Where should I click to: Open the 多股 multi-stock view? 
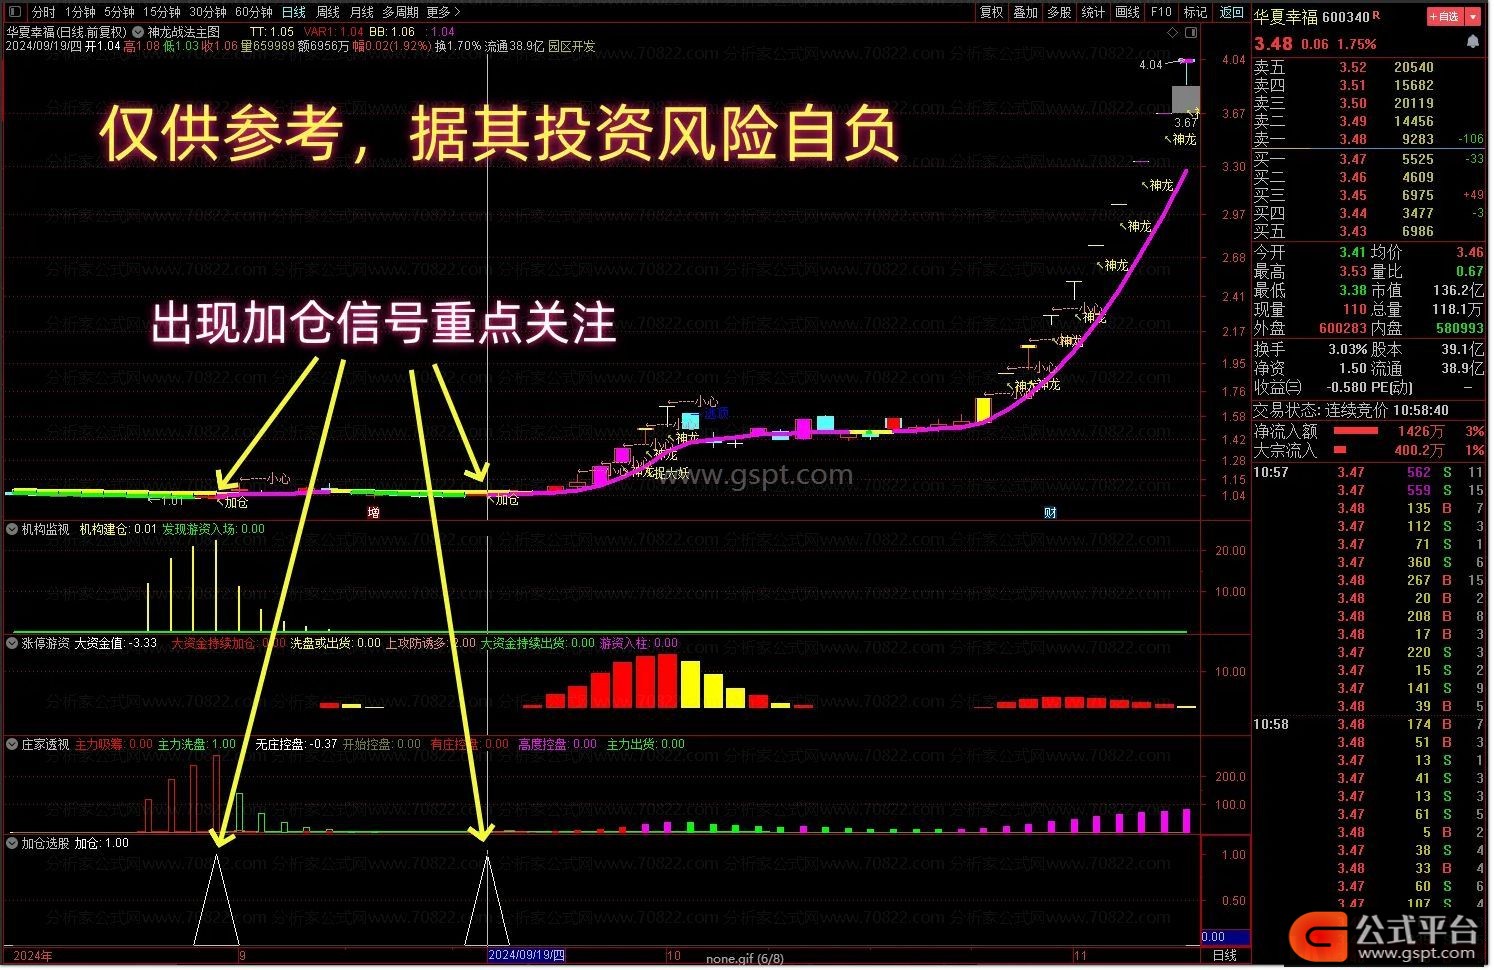tap(1059, 12)
